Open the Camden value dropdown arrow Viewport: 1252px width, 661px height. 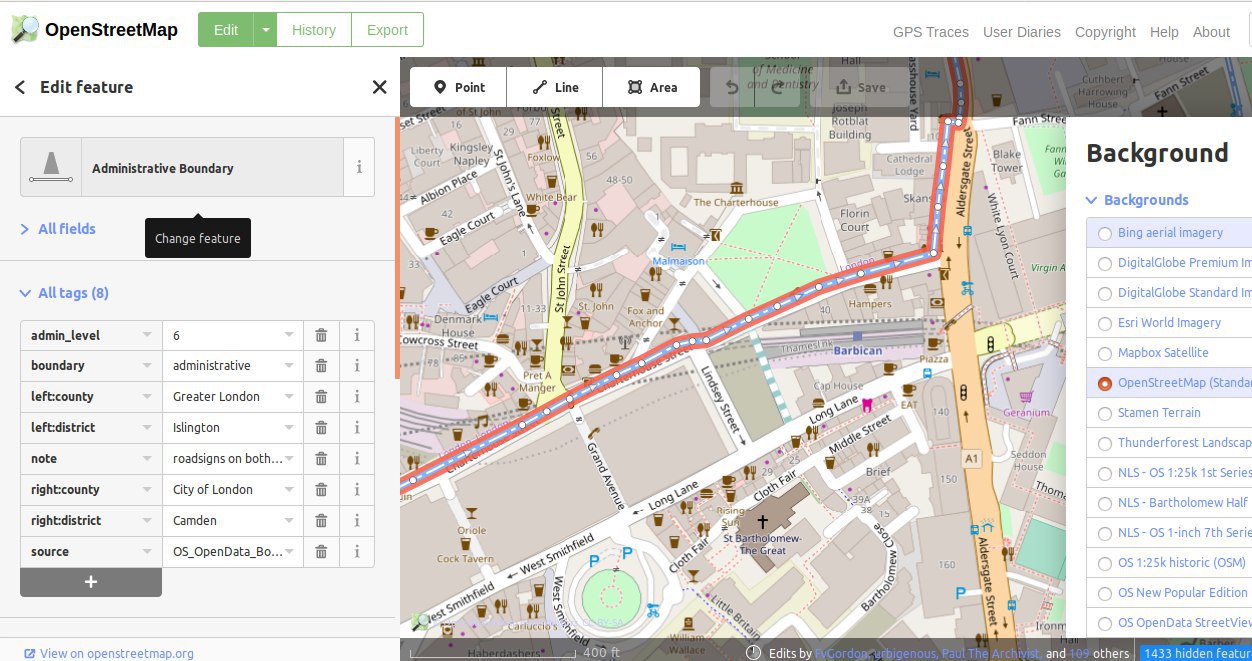pyautogui.click(x=289, y=521)
